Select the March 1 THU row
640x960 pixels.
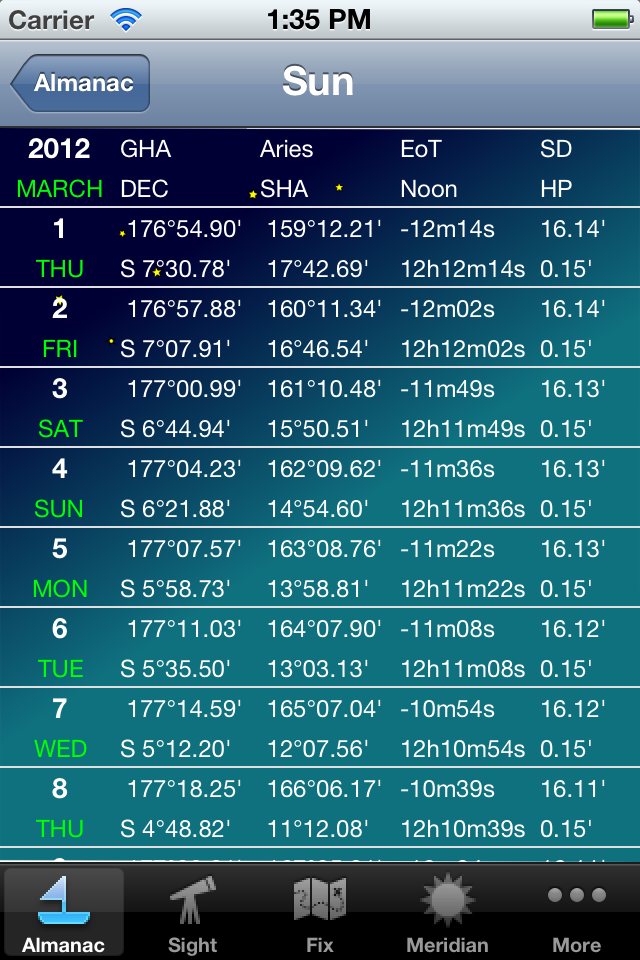(320, 248)
